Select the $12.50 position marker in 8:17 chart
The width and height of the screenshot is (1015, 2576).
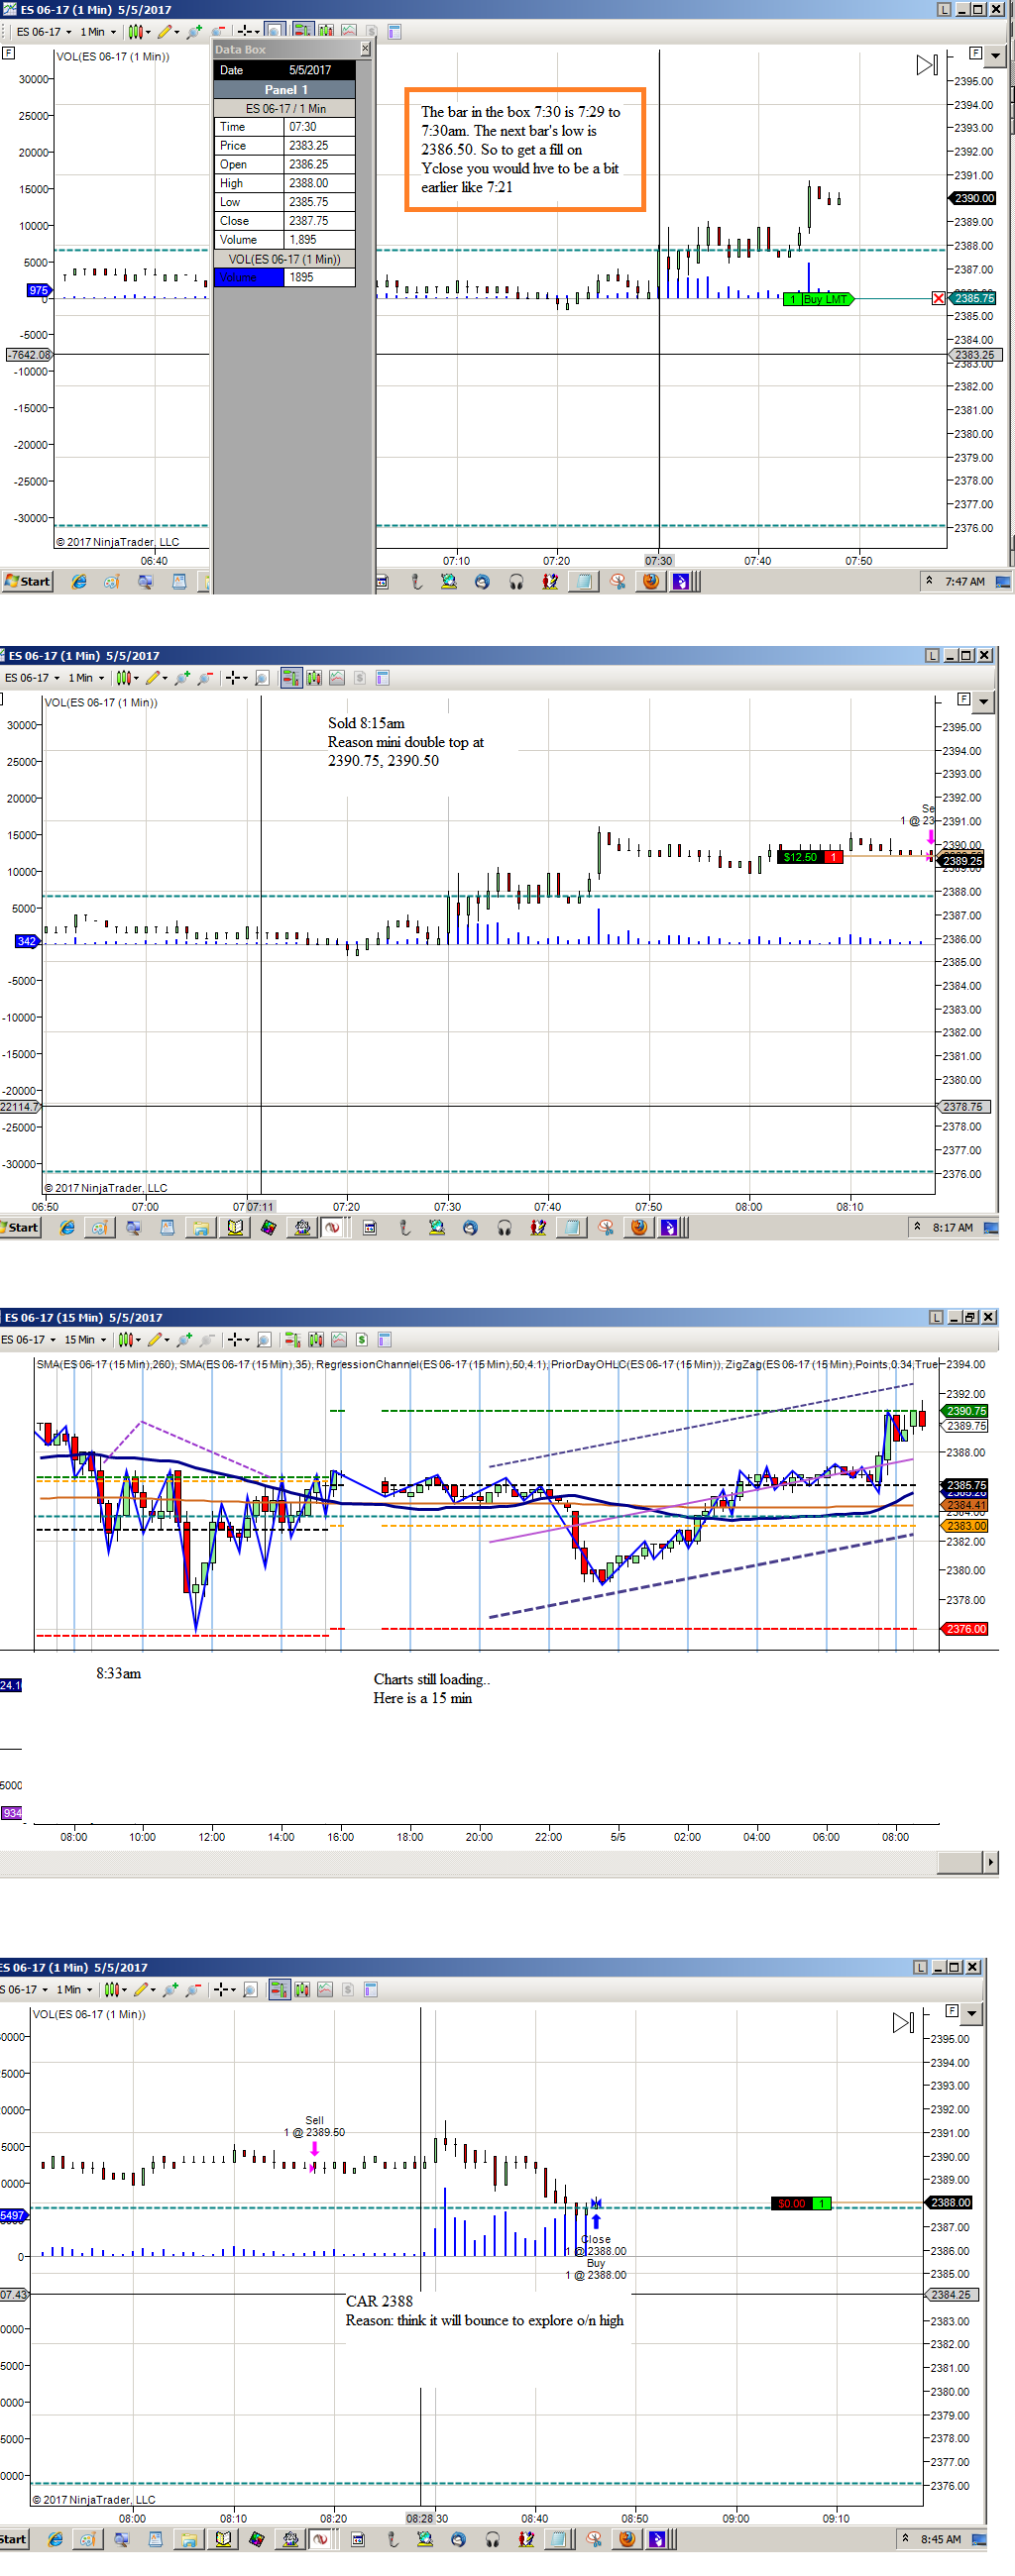tap(810, 857)
